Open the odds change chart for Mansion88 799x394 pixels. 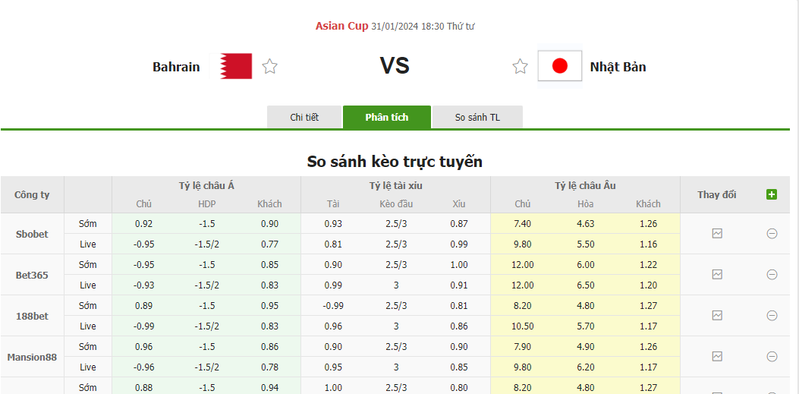pos(717,356)
